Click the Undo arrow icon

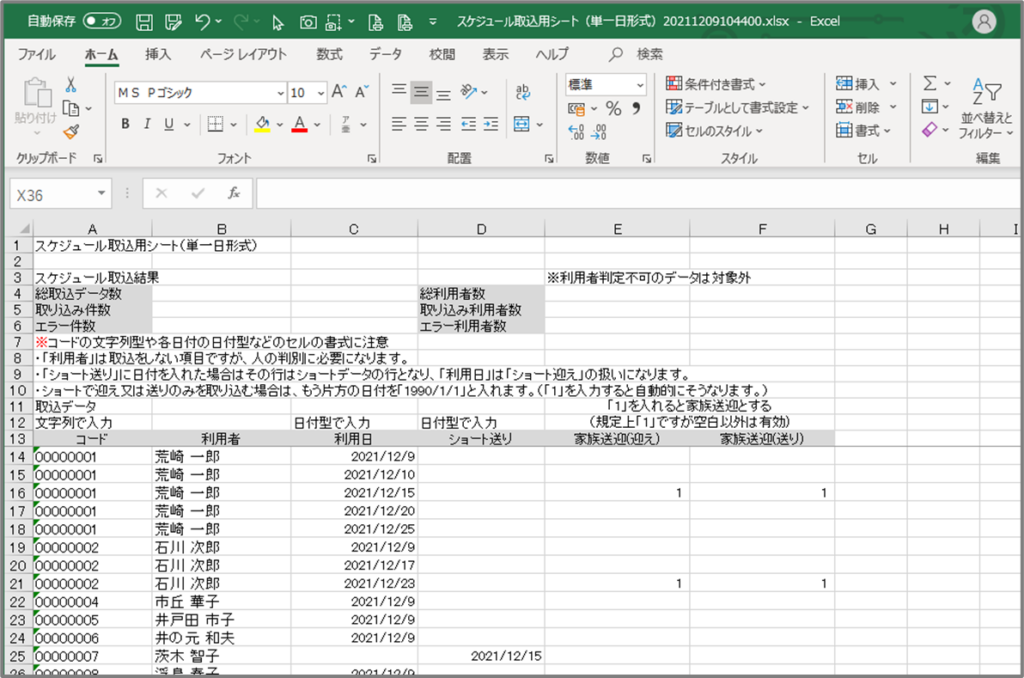202,22
